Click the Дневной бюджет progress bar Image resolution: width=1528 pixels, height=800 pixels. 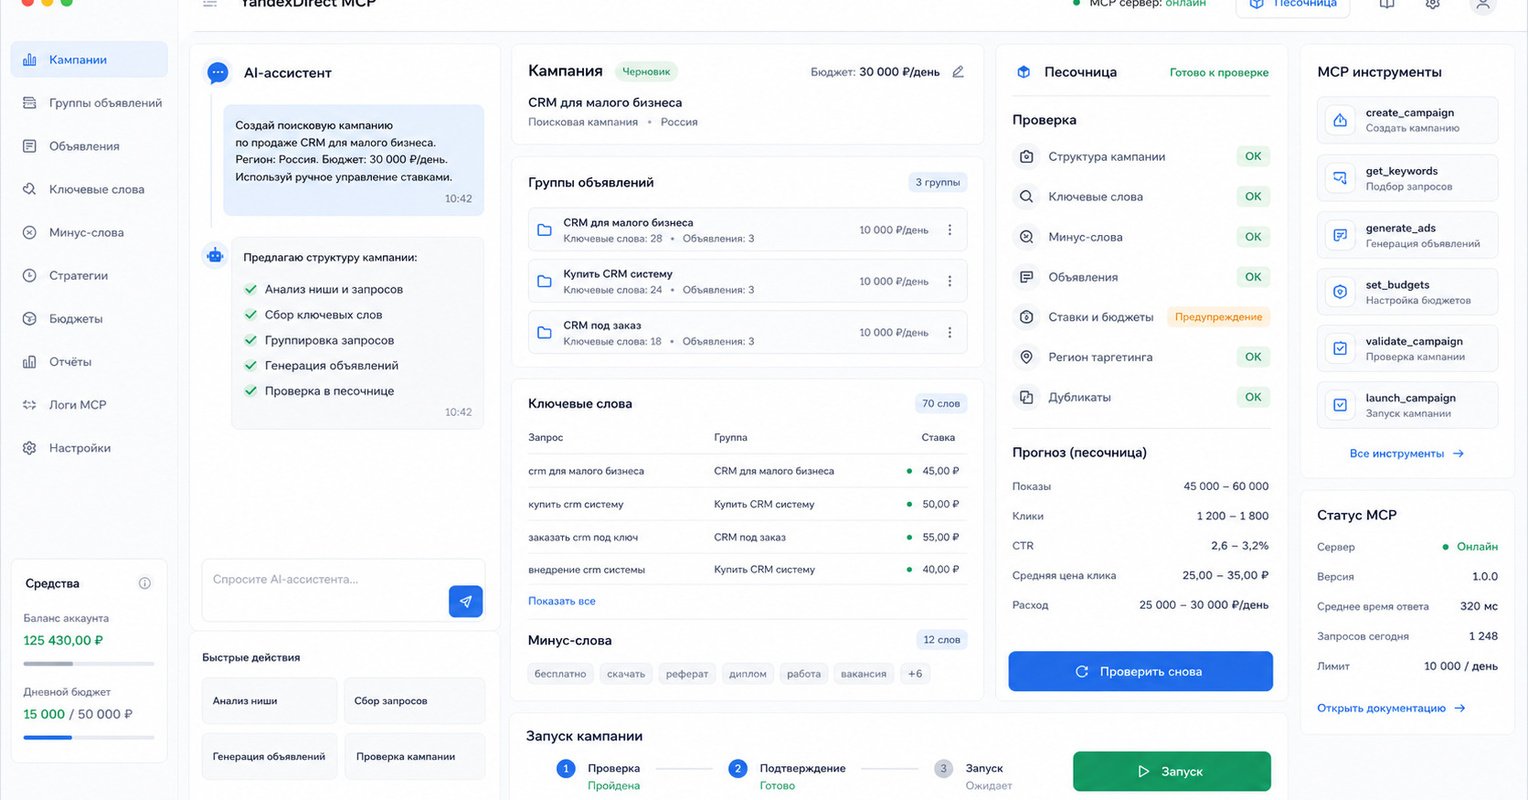(x=89, y=737)
